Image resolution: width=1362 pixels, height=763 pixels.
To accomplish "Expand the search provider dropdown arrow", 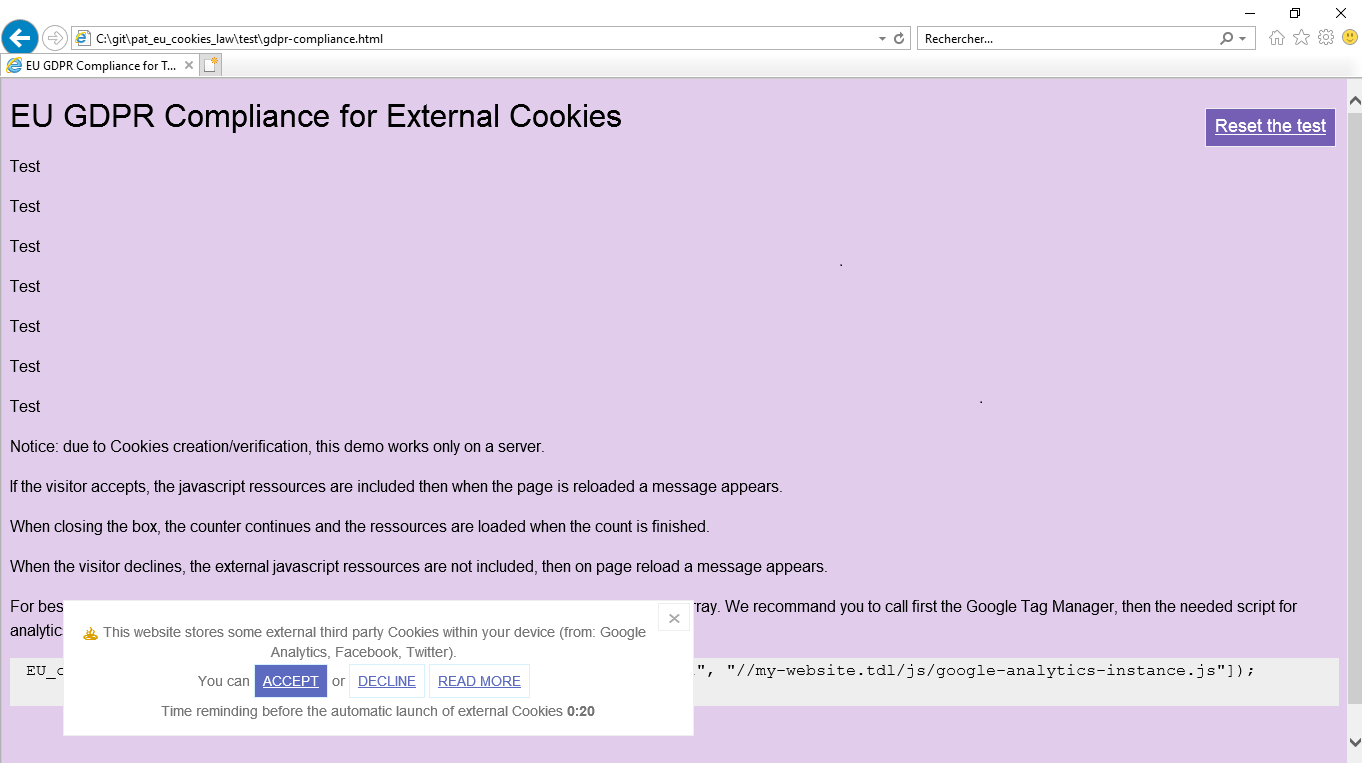I will pyautogui.click(x=1243, y=39).
